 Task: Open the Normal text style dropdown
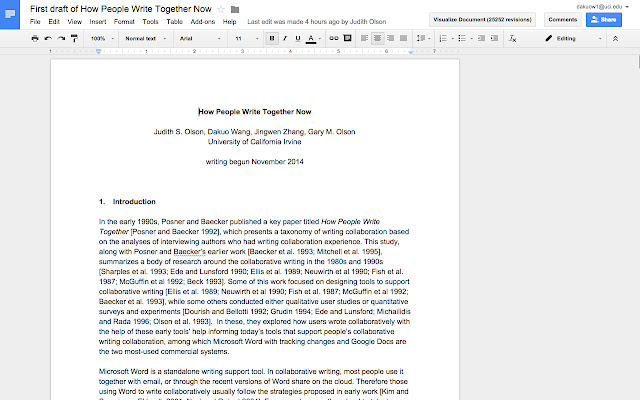click(x=145, y=38)
